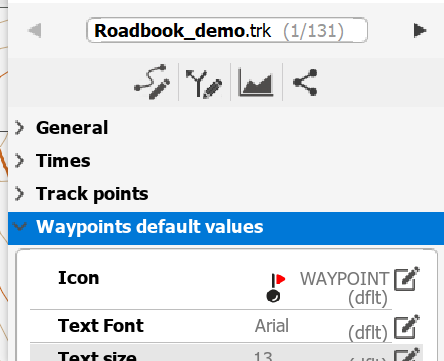Open the track path edit tool
The width and height of the screenshot is (444, 361).
152,82
